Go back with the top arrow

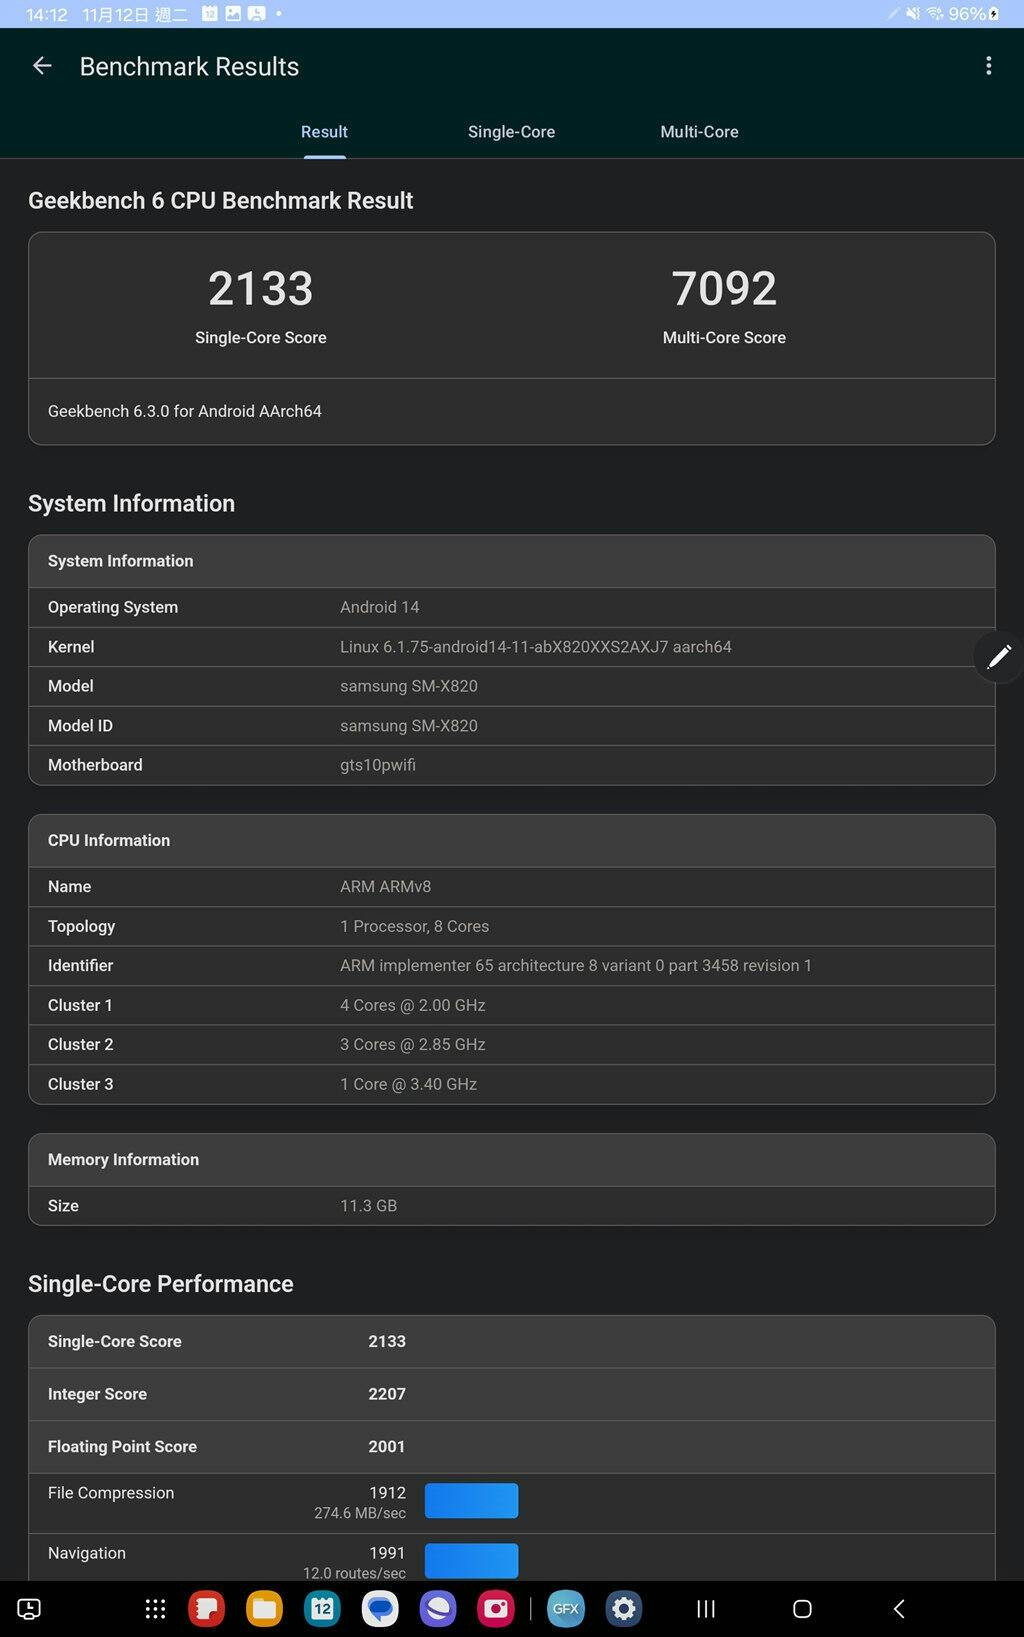[x=42, y=66]
